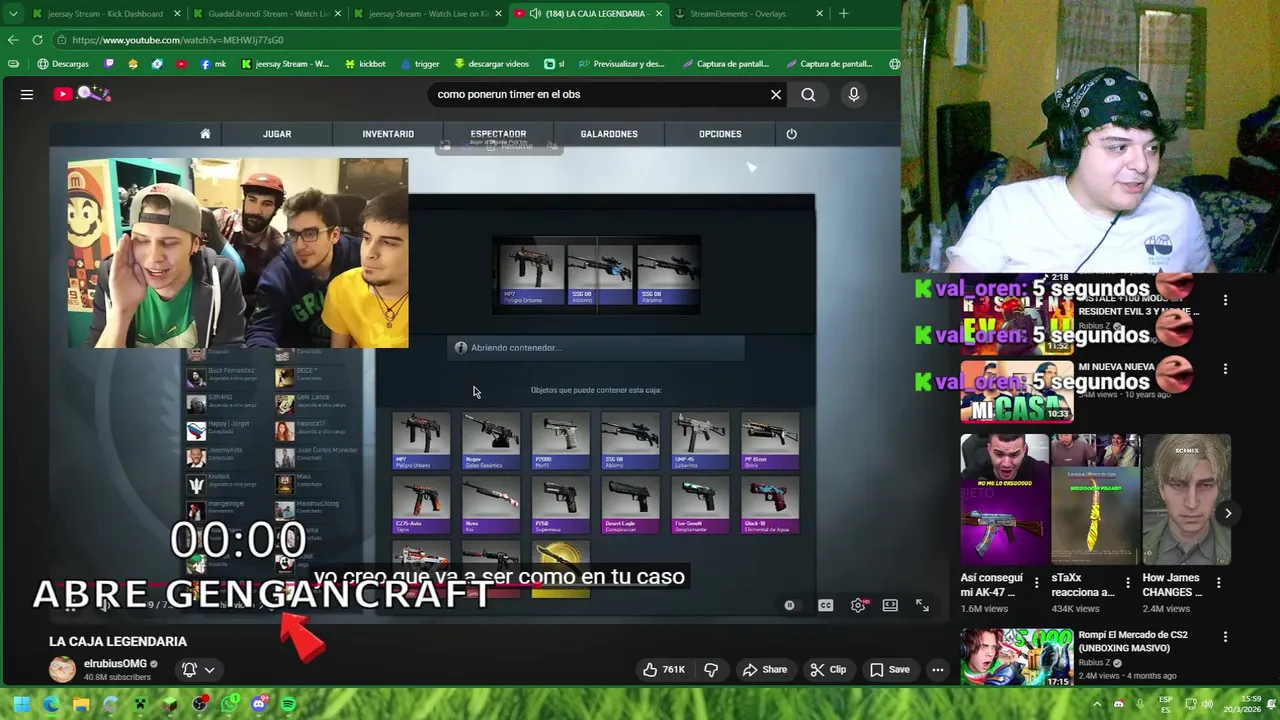This screenshot has height=720, width=1280.
Task: Open options for 'sTaXx reacciona a' short
Action: [1128, 583]
